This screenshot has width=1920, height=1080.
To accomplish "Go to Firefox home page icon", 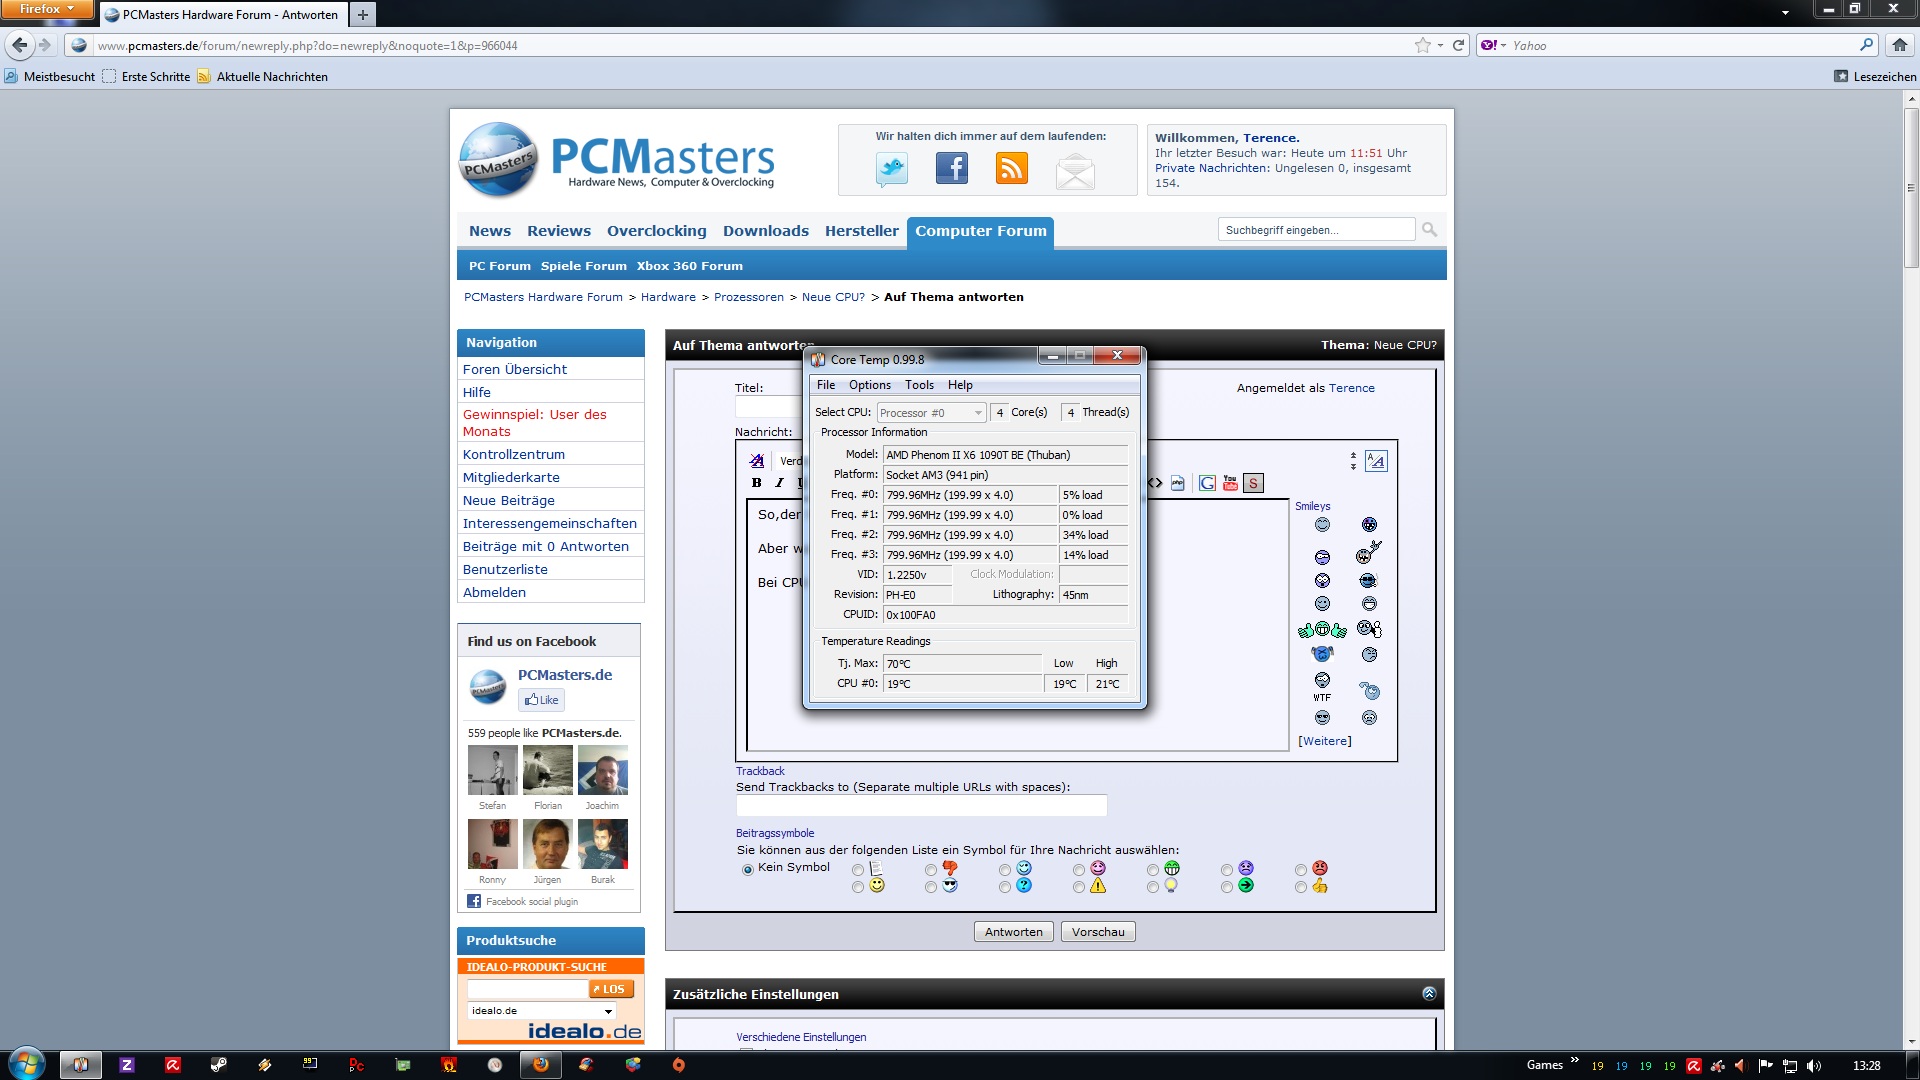I will click(x=1900, y=45).
